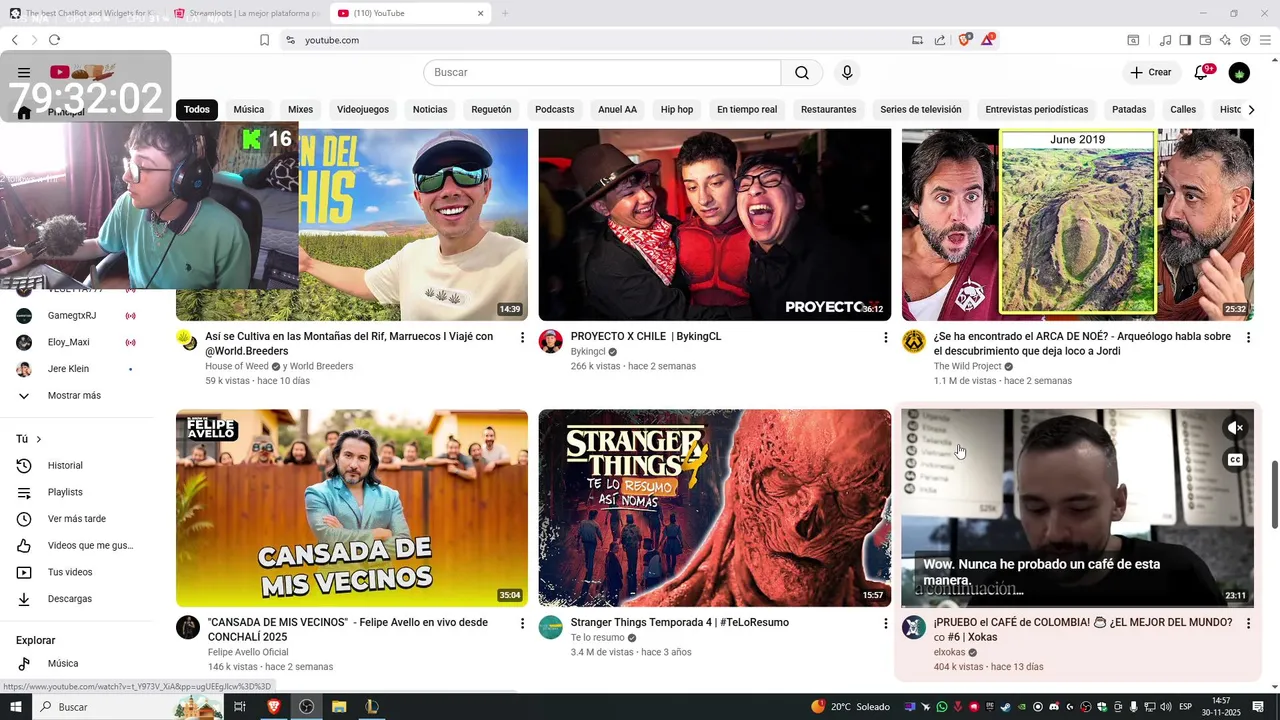Open Brave VPN shield icon
The image size is (1280, 720).
(x=1245, y=40)
